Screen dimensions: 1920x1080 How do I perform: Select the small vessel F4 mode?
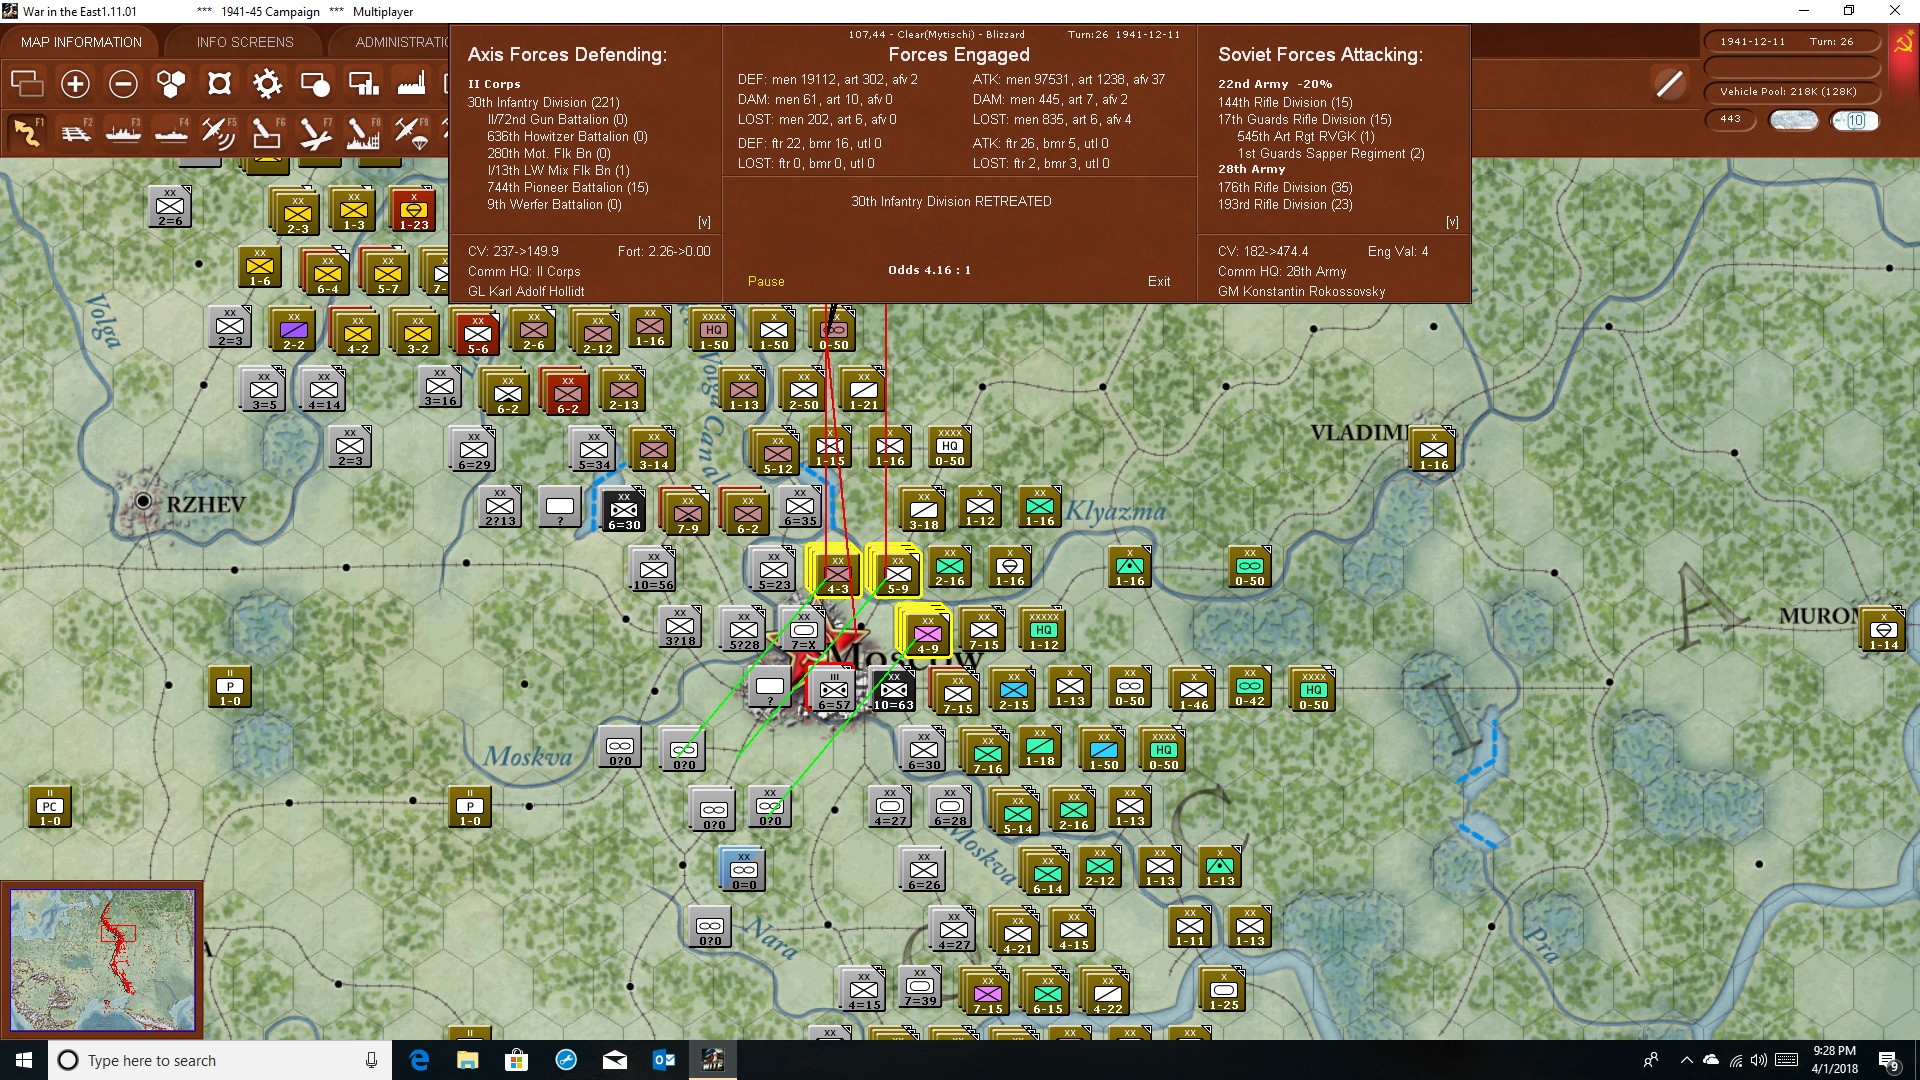click(171, 132)
